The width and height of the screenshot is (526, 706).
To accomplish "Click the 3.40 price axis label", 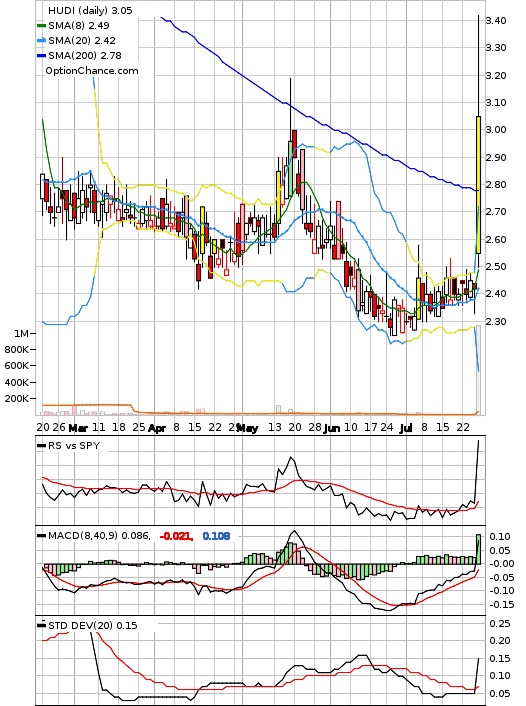I will tap(496, 20).
